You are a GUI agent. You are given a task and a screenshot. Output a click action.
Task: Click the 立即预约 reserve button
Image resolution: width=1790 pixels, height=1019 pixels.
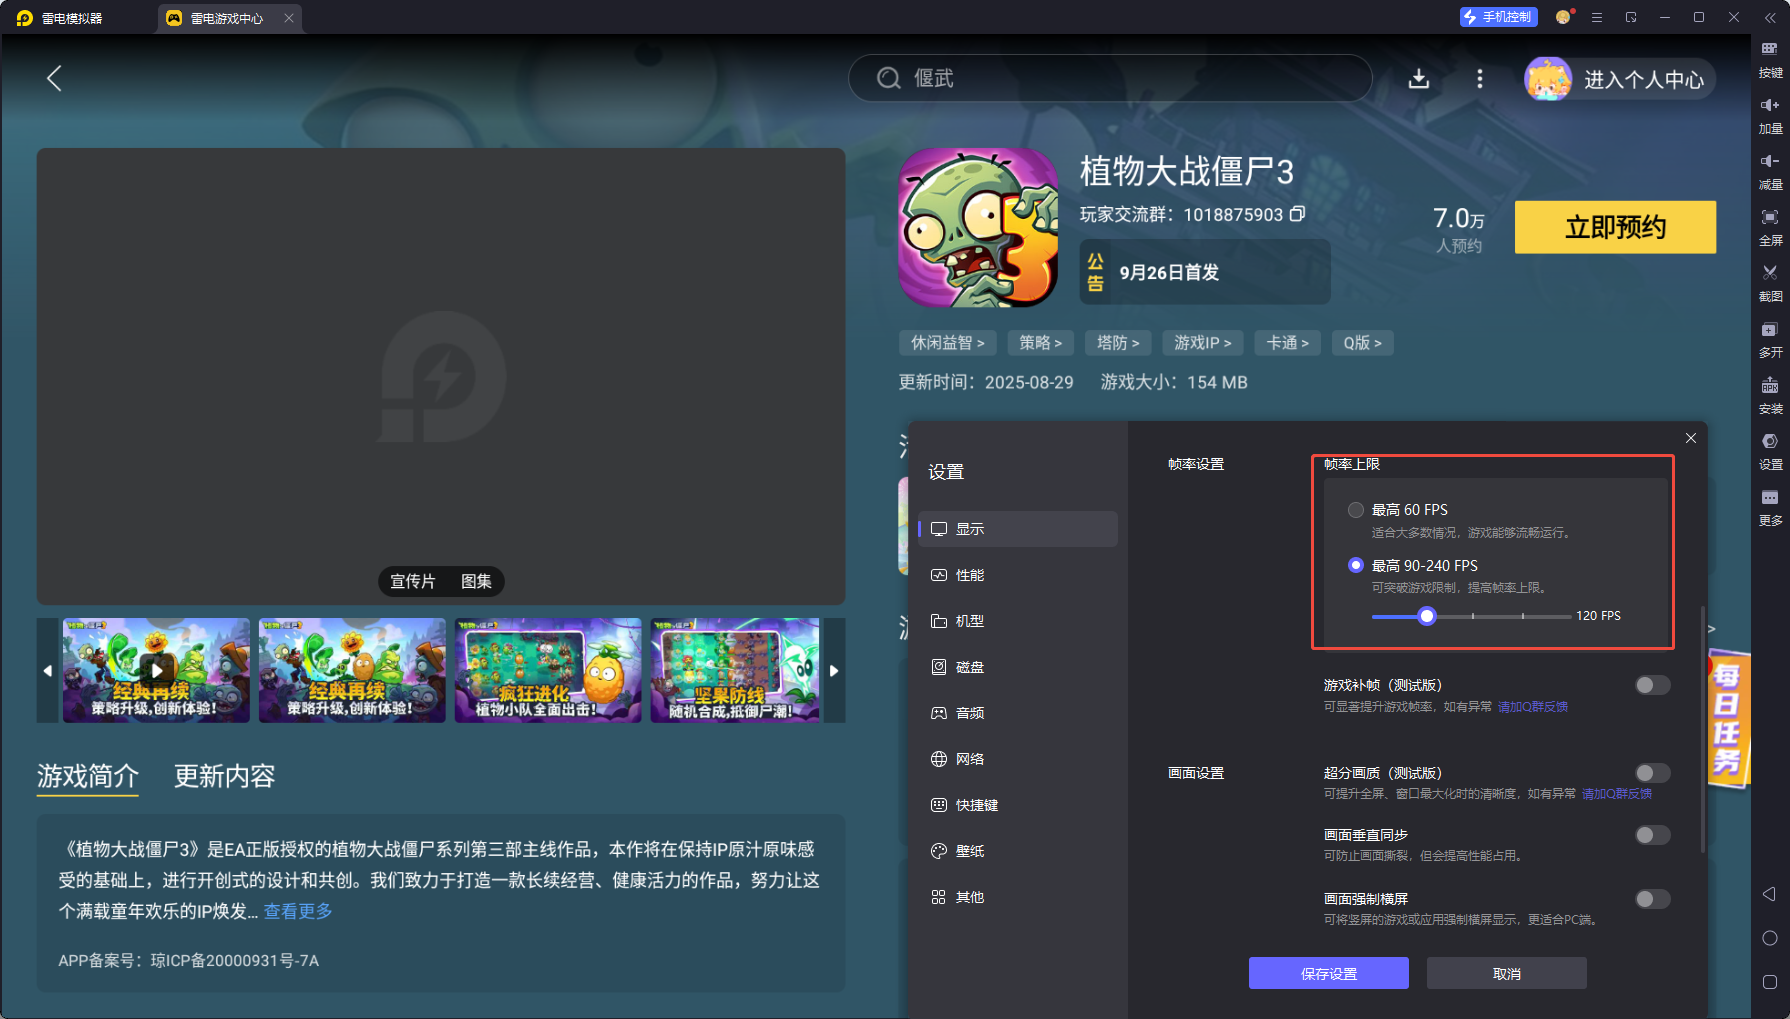[1615, 227]
